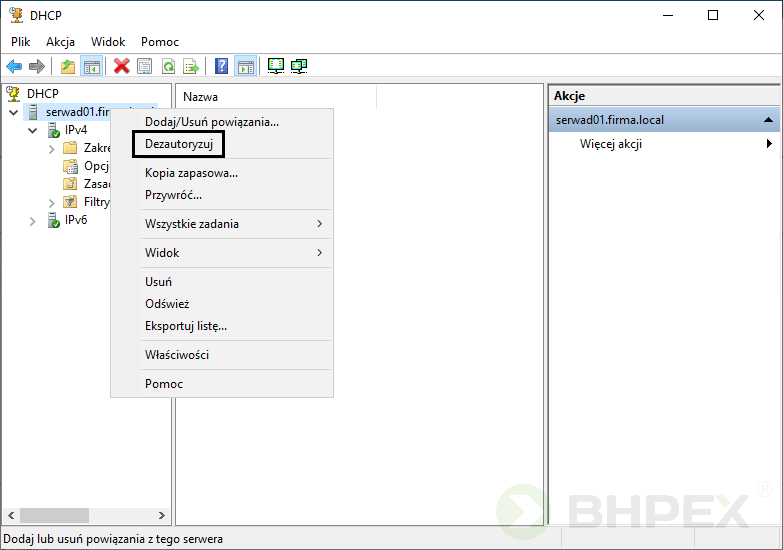Collapse the IPv4 tree node
The image size is (783, 550).
32,130
